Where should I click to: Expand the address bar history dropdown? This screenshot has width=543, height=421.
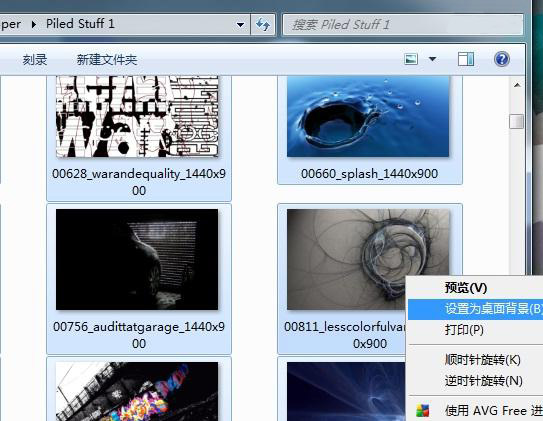(x=240, y=25)
